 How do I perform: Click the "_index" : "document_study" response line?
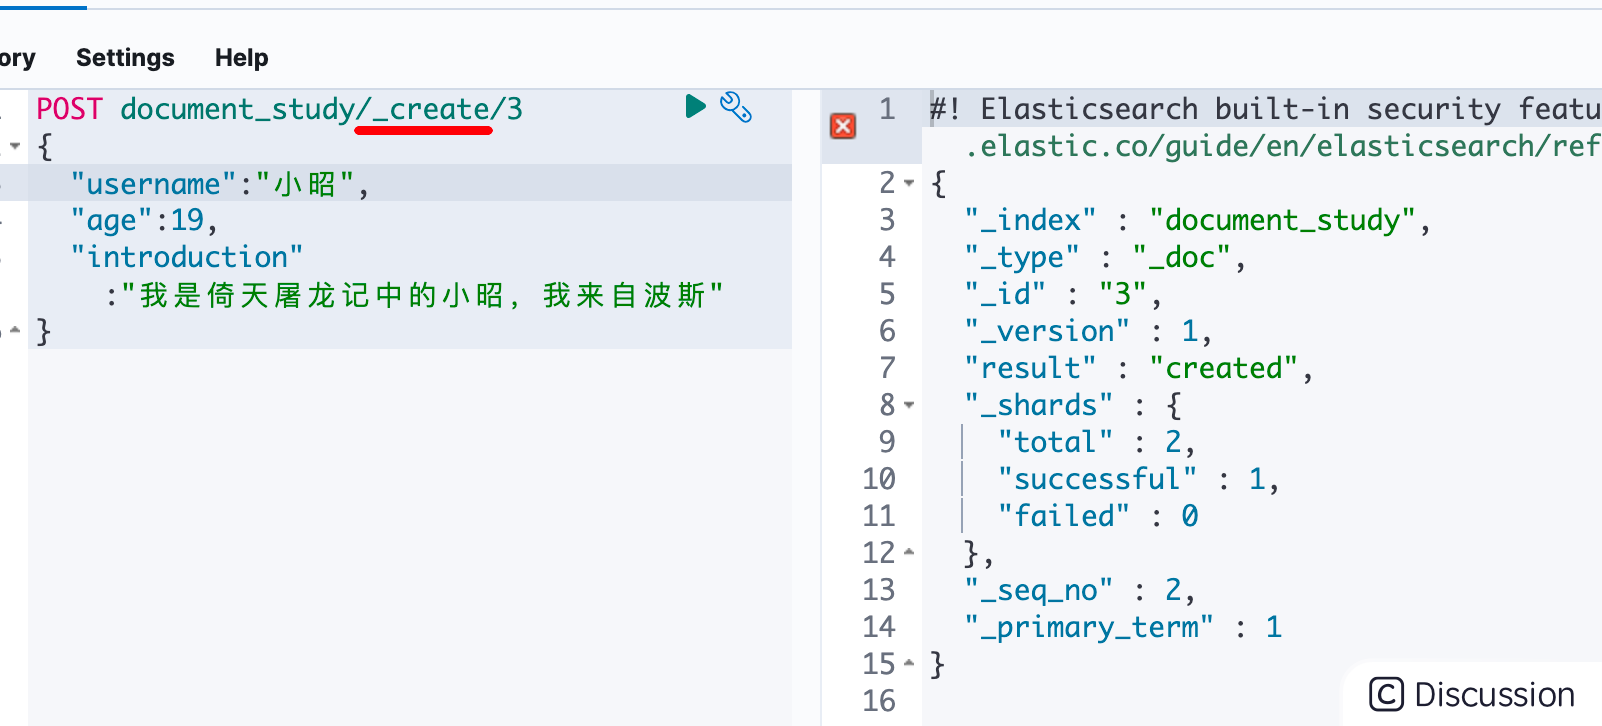pyautogui.click(x=1198, y=220)
